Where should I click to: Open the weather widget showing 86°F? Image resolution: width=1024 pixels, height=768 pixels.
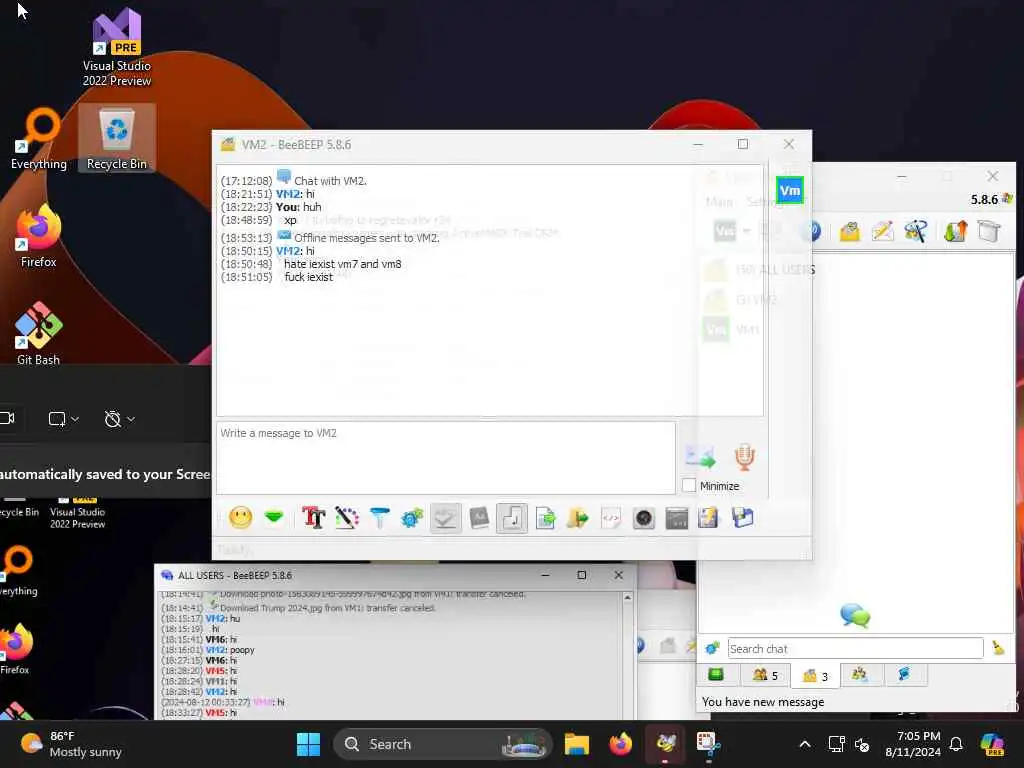[x=71, y=744]
